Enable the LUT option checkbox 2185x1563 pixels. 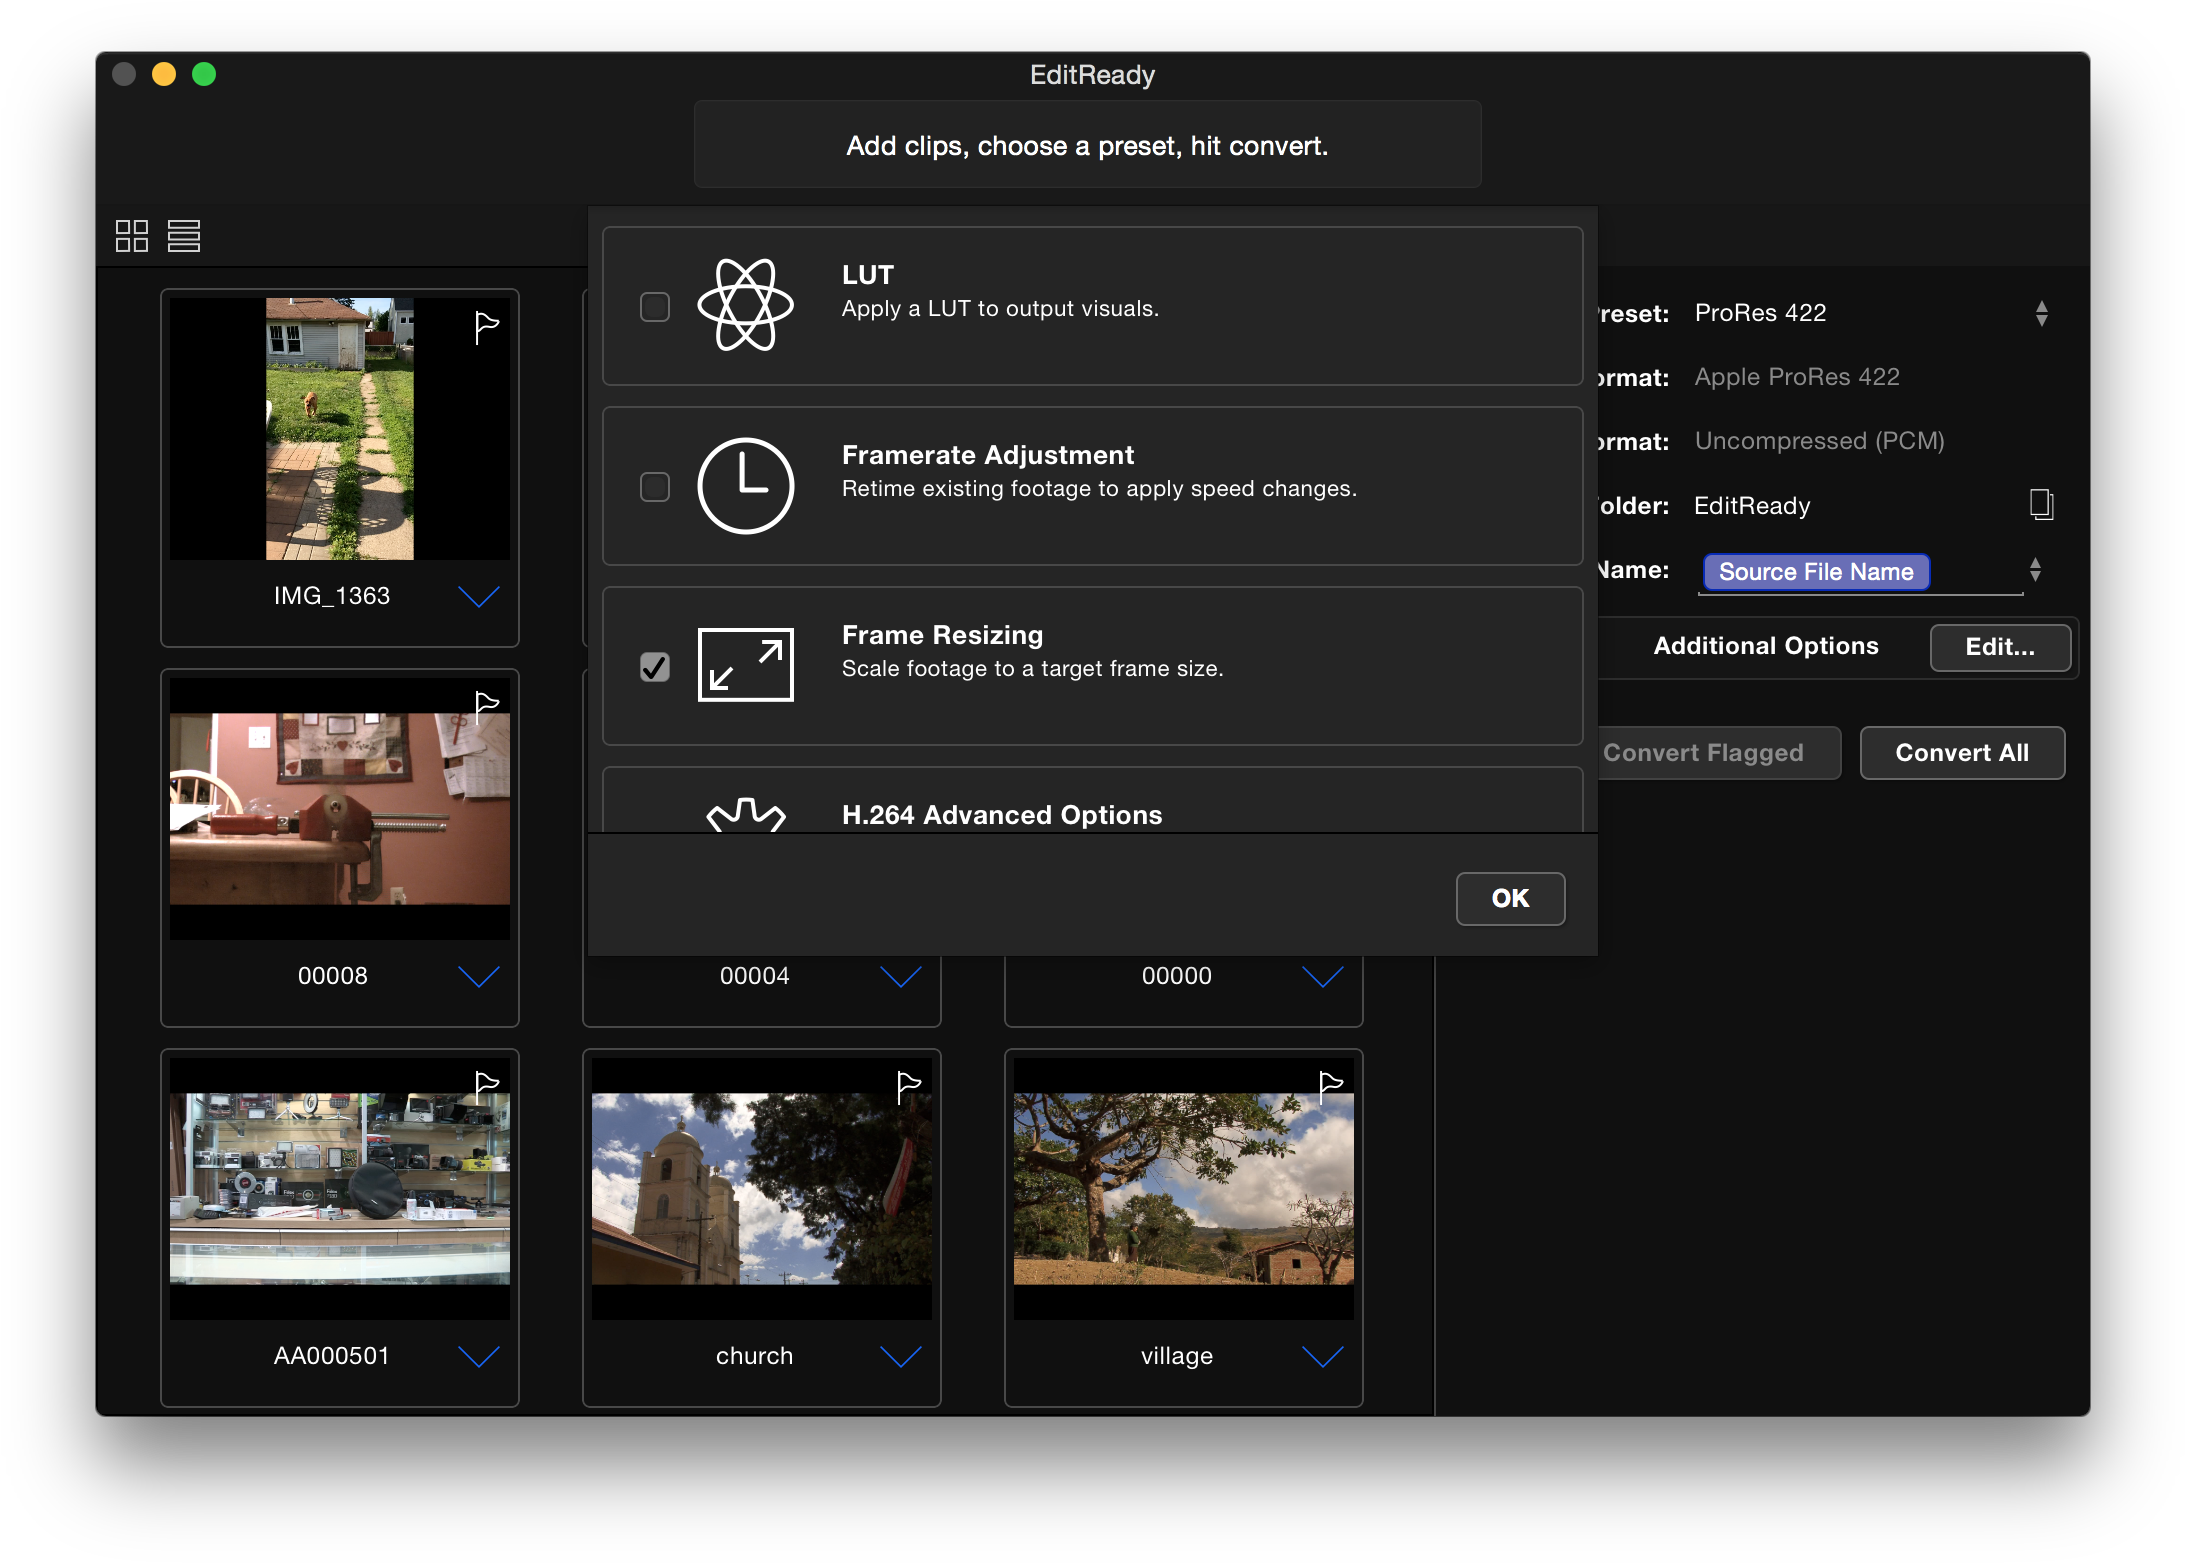click(x=655, y=306)
